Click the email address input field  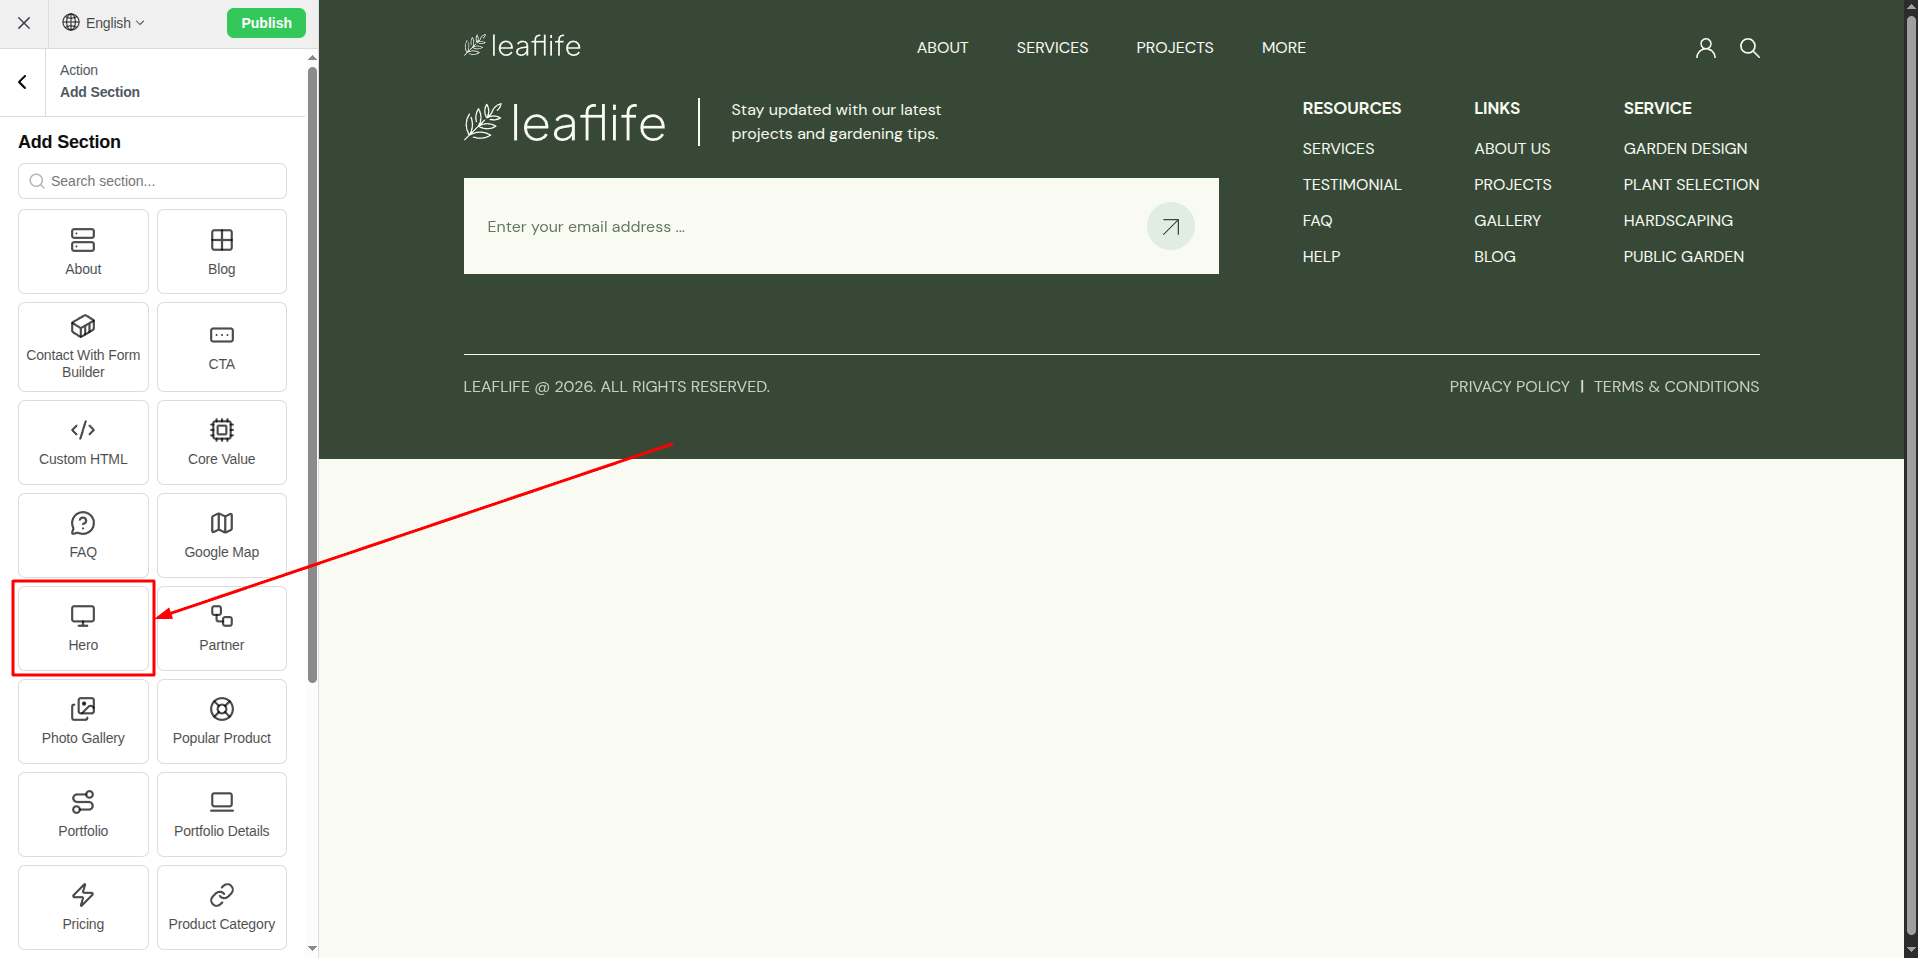(x=805, y=227)
